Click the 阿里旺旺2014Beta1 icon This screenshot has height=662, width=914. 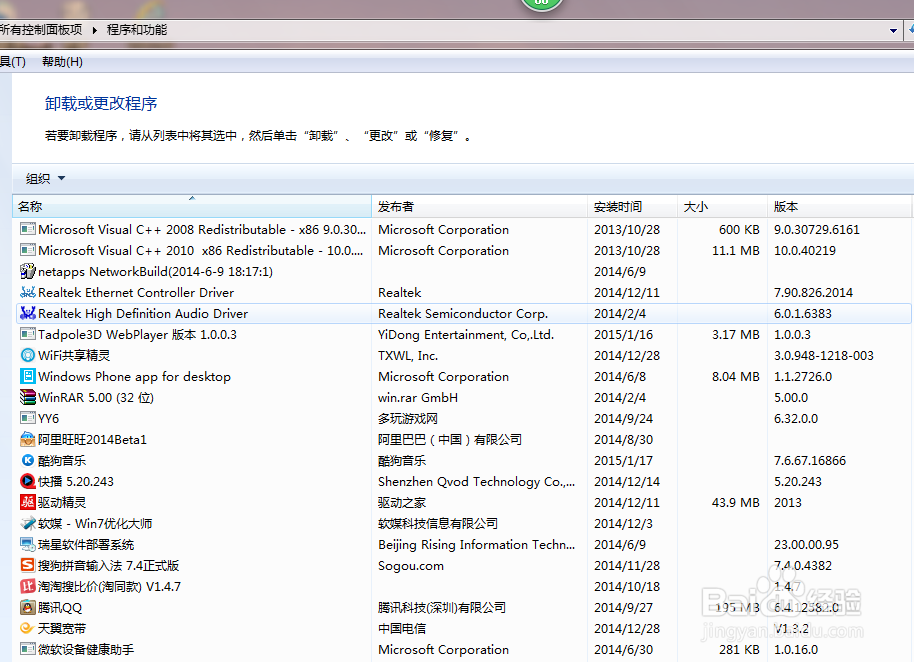(x=27, y=439)
